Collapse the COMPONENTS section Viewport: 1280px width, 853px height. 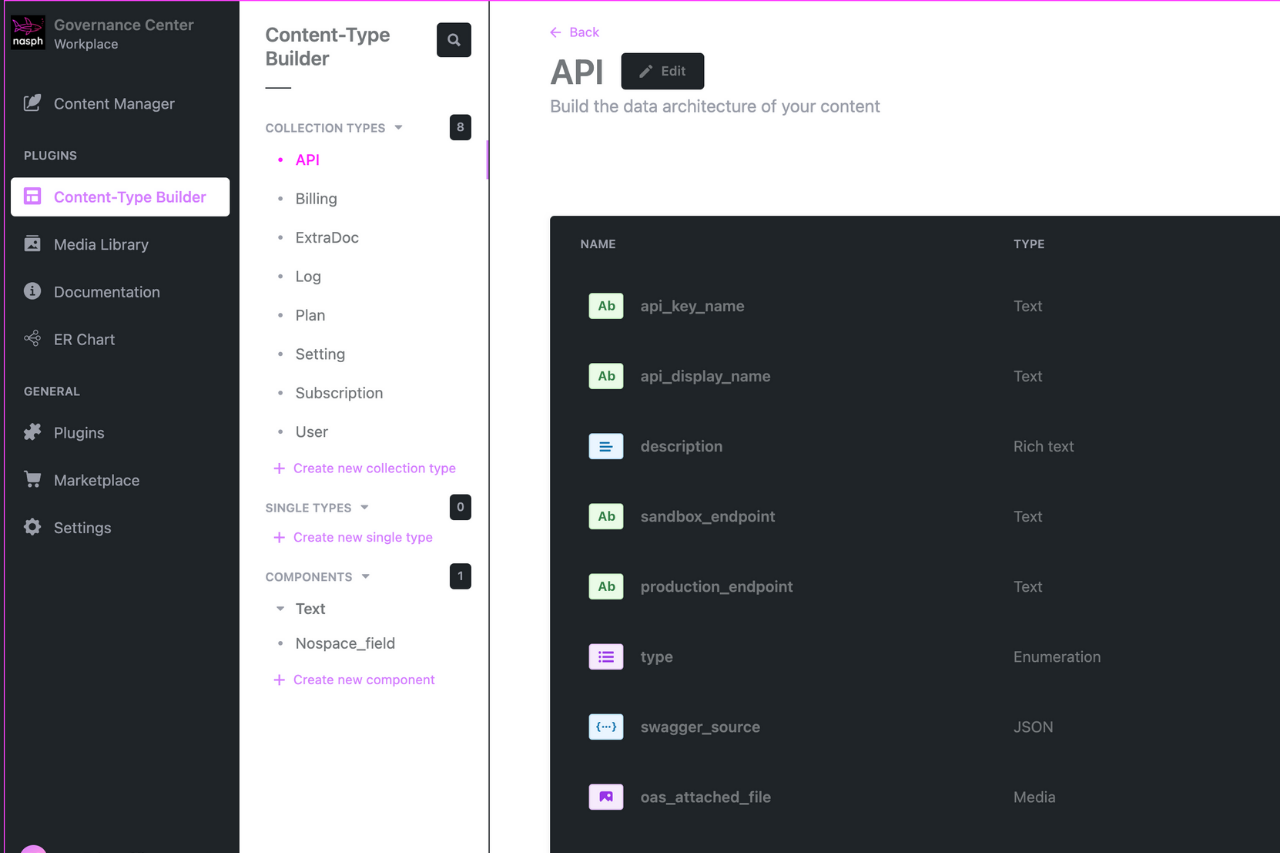point(365,576)
